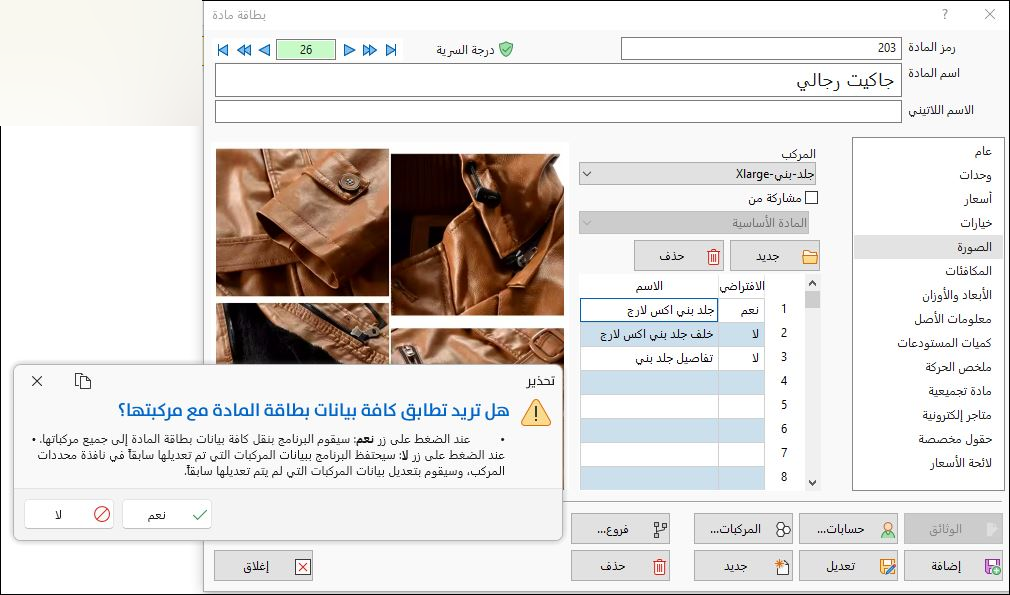This screenshot has height=595, width=1010.
Task: Go to next record arrow
Action: (349, 50)
